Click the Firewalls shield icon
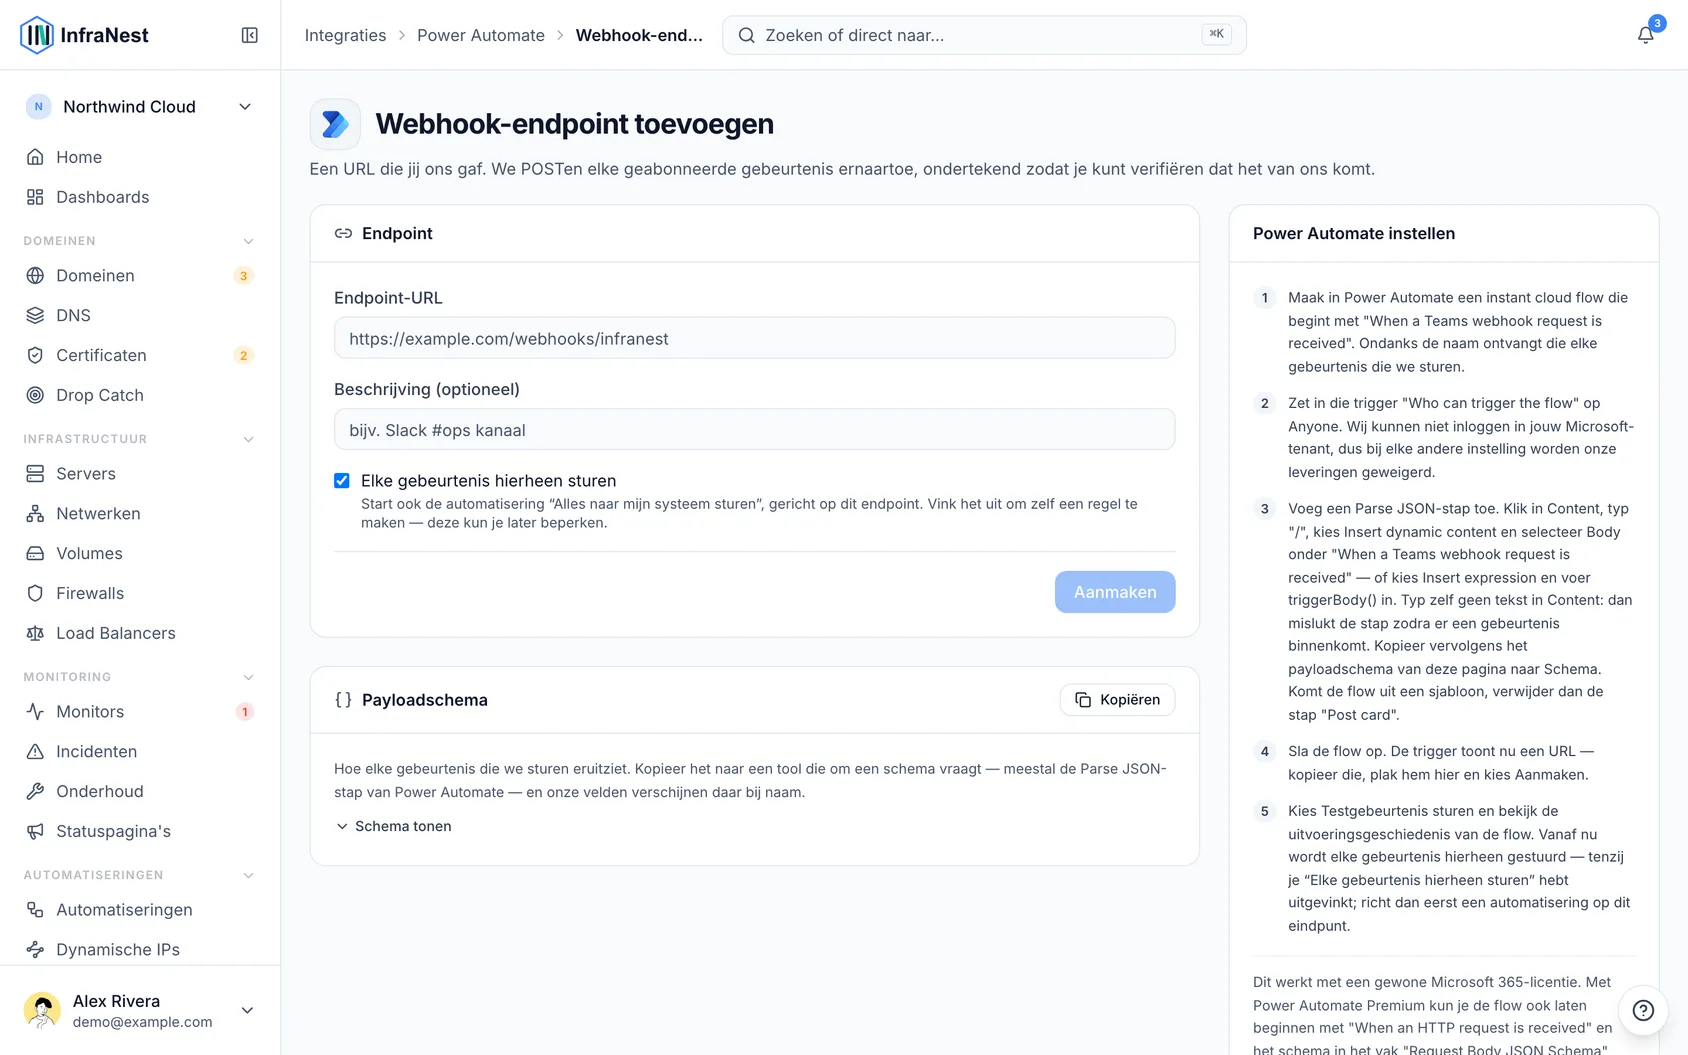1688x1055 pixels. pyautogui.click(x=35, y=593)
